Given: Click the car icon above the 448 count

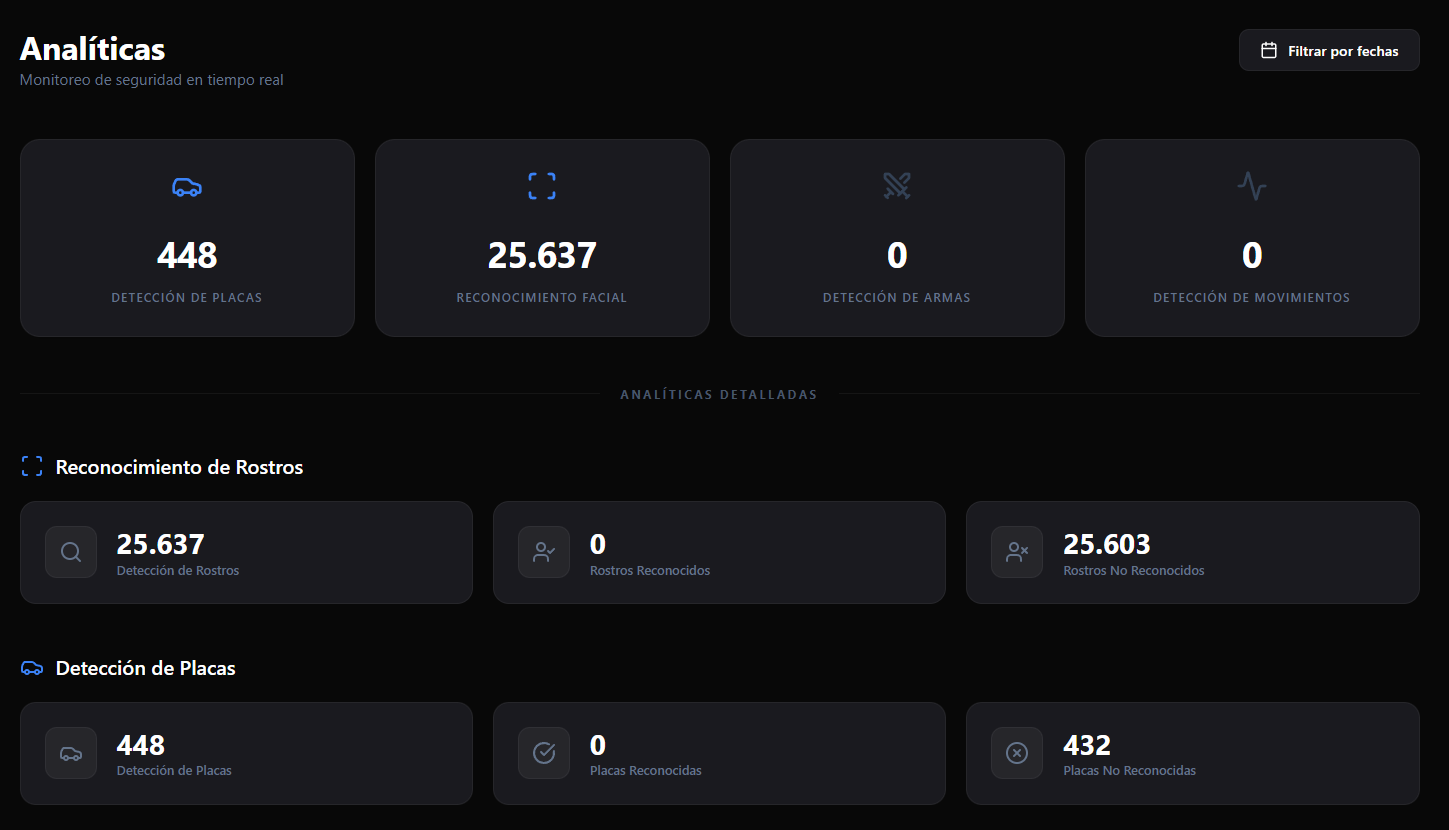Looking at the screenshot, I should point(187,186).
